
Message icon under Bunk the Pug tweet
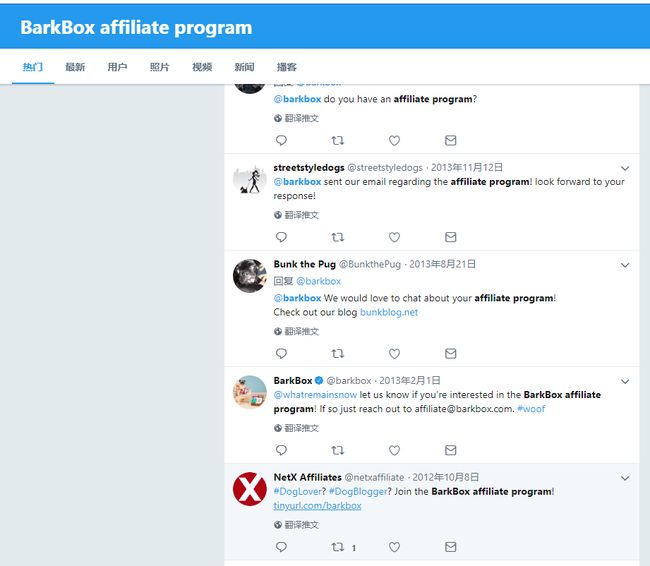(451, 354)
